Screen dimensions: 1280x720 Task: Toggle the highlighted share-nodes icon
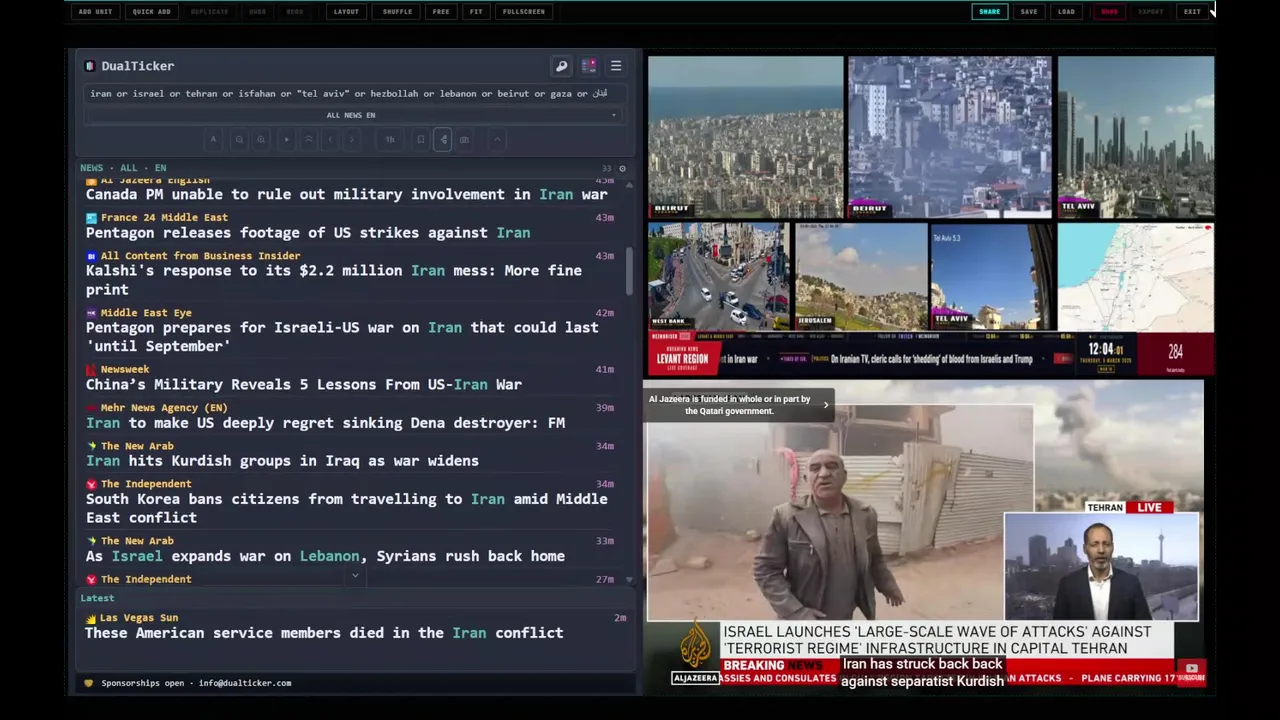[x=443, y=140]
